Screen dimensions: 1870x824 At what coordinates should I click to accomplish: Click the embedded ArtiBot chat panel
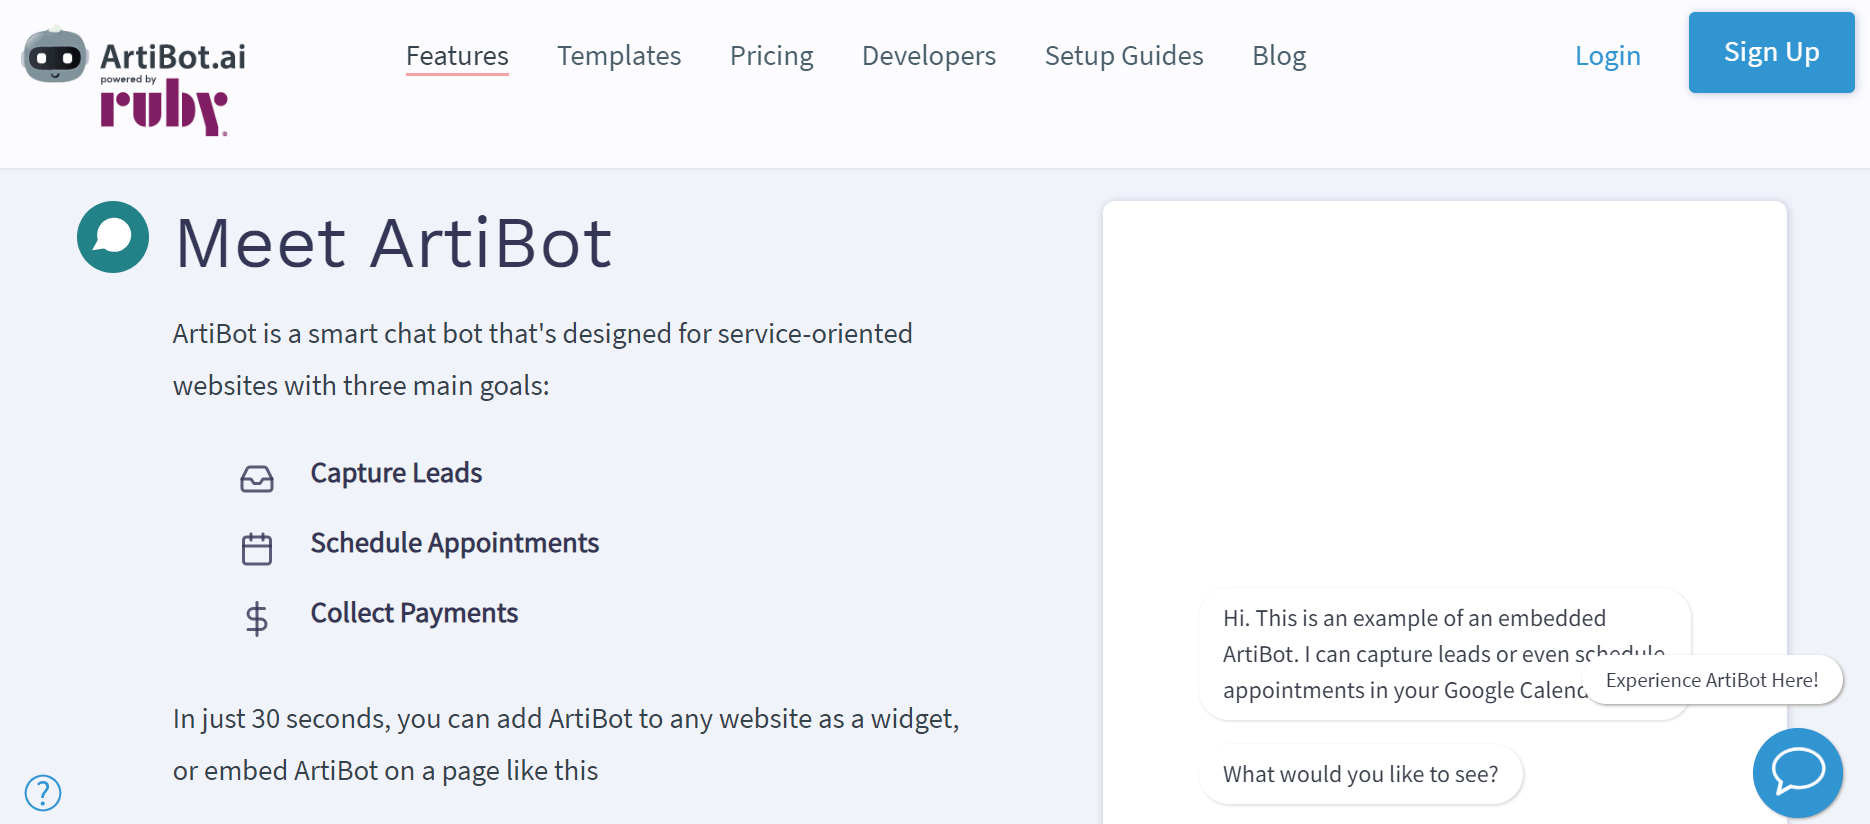1444,512
